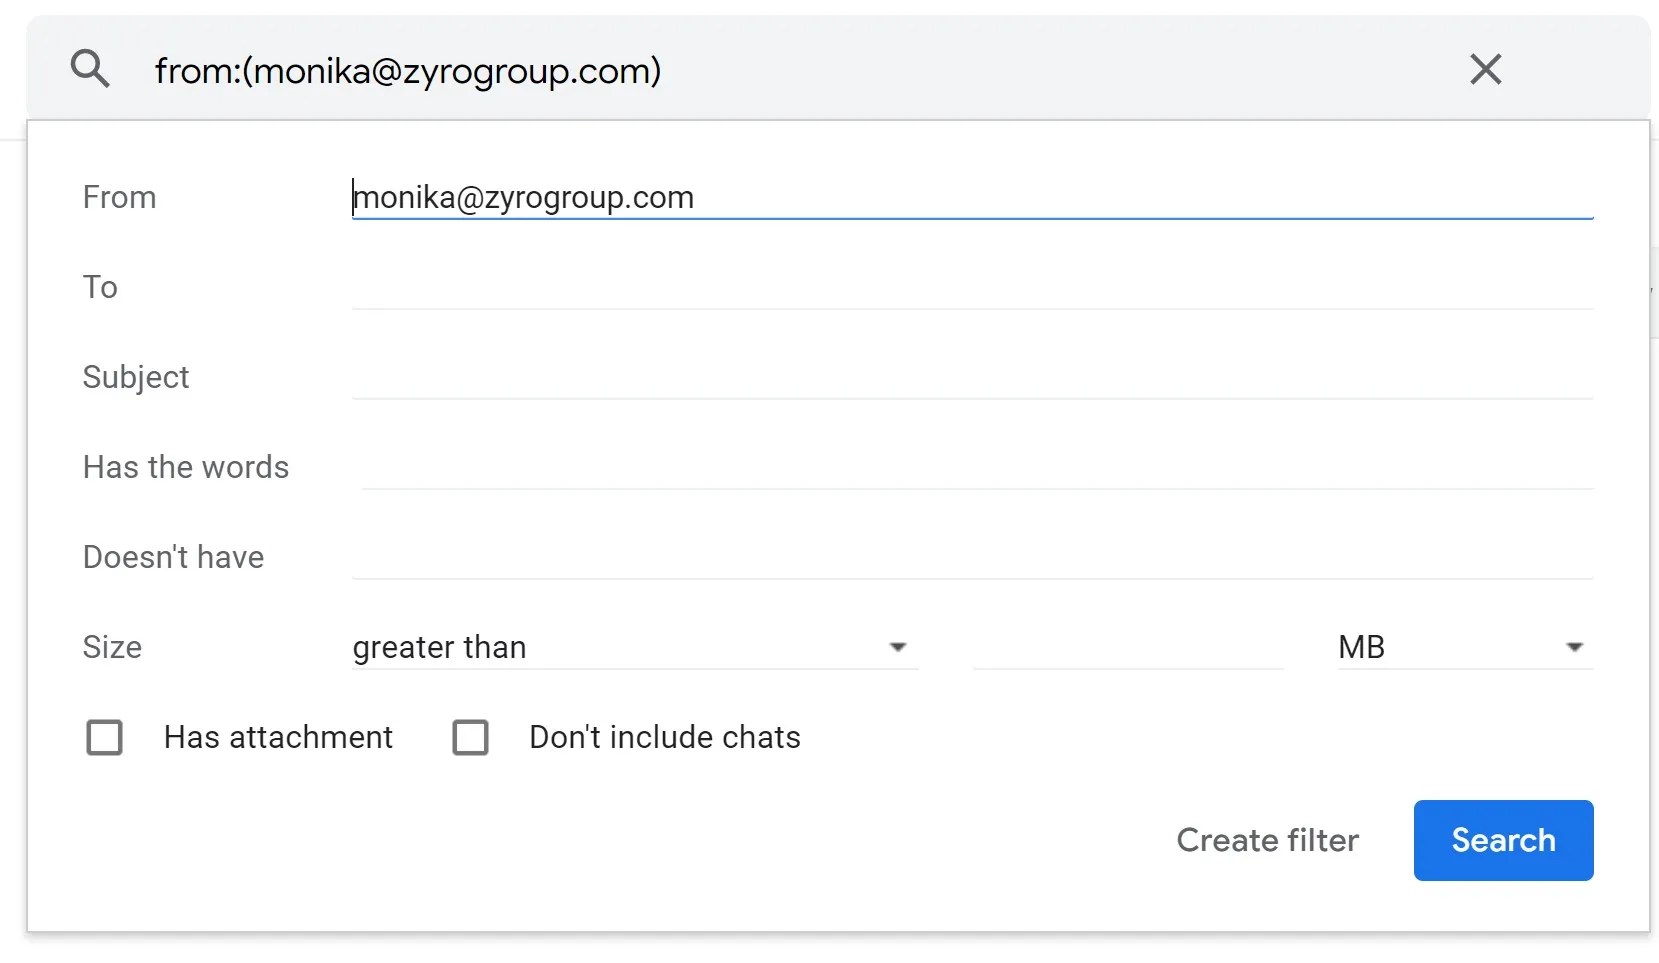Click the "Has the words" input
The width and height of the screenshot is (1659, 963).
coord(900,467)
